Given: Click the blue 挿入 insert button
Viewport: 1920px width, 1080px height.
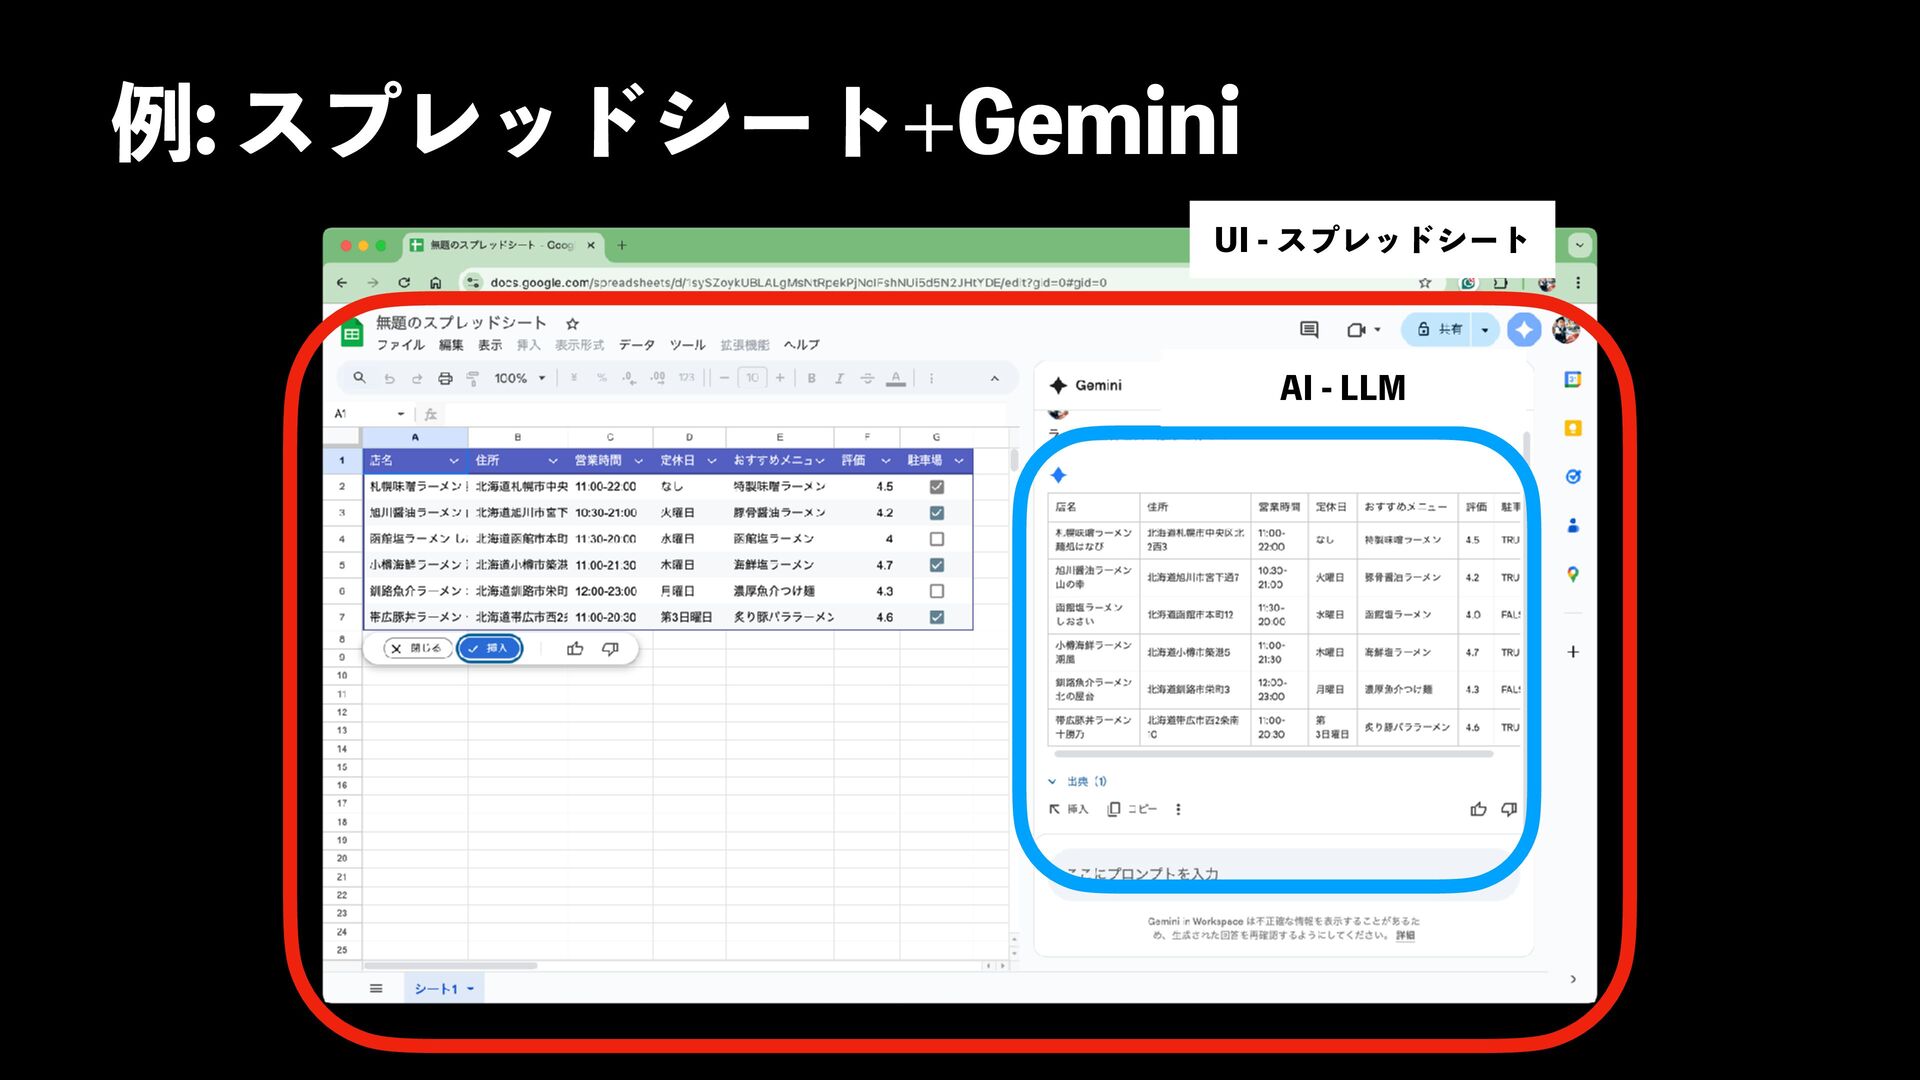Looking at the screenshot, I should click(490, 649).
